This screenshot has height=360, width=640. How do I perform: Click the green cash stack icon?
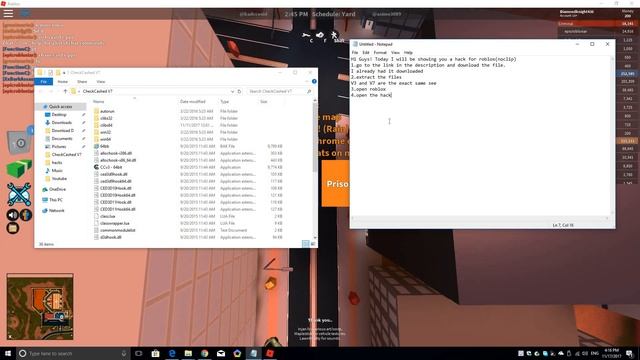pyautogui.click(x=19, y=168)
